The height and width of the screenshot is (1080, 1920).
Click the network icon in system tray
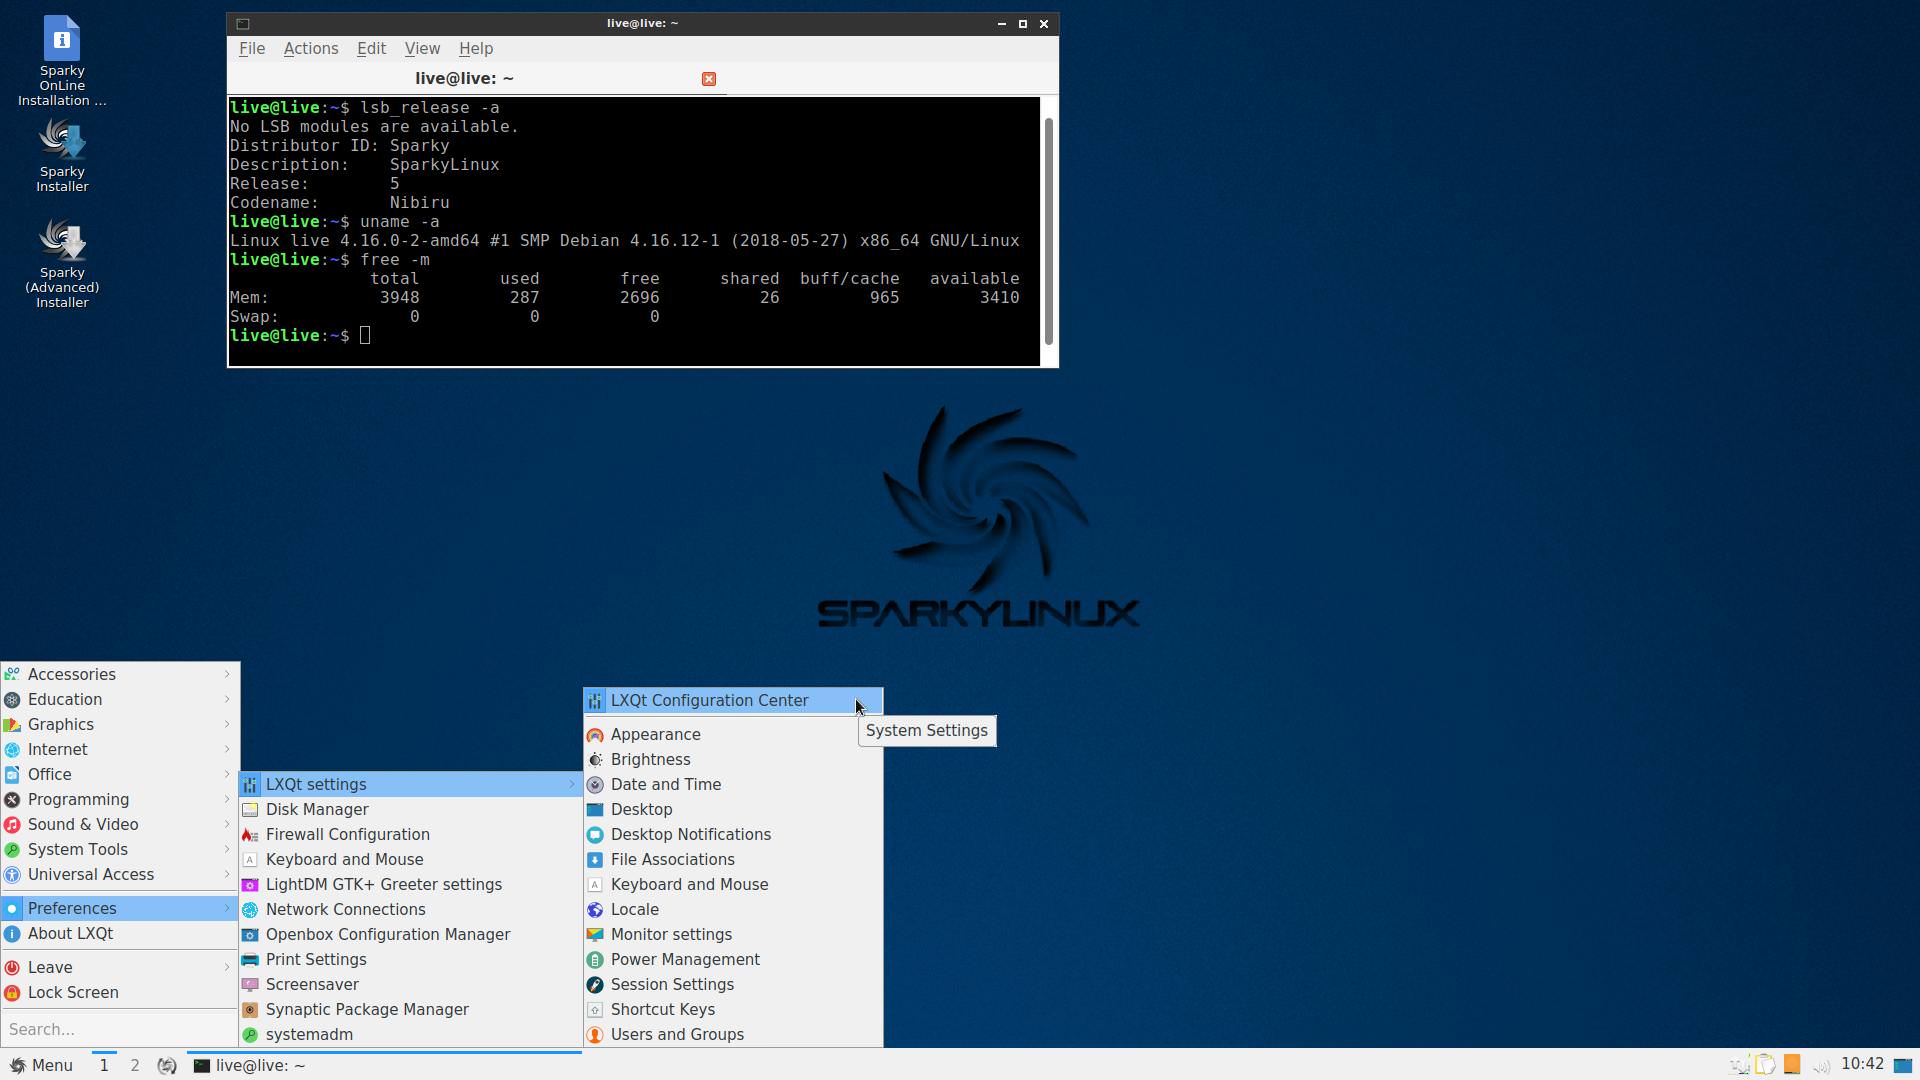1740,1065
